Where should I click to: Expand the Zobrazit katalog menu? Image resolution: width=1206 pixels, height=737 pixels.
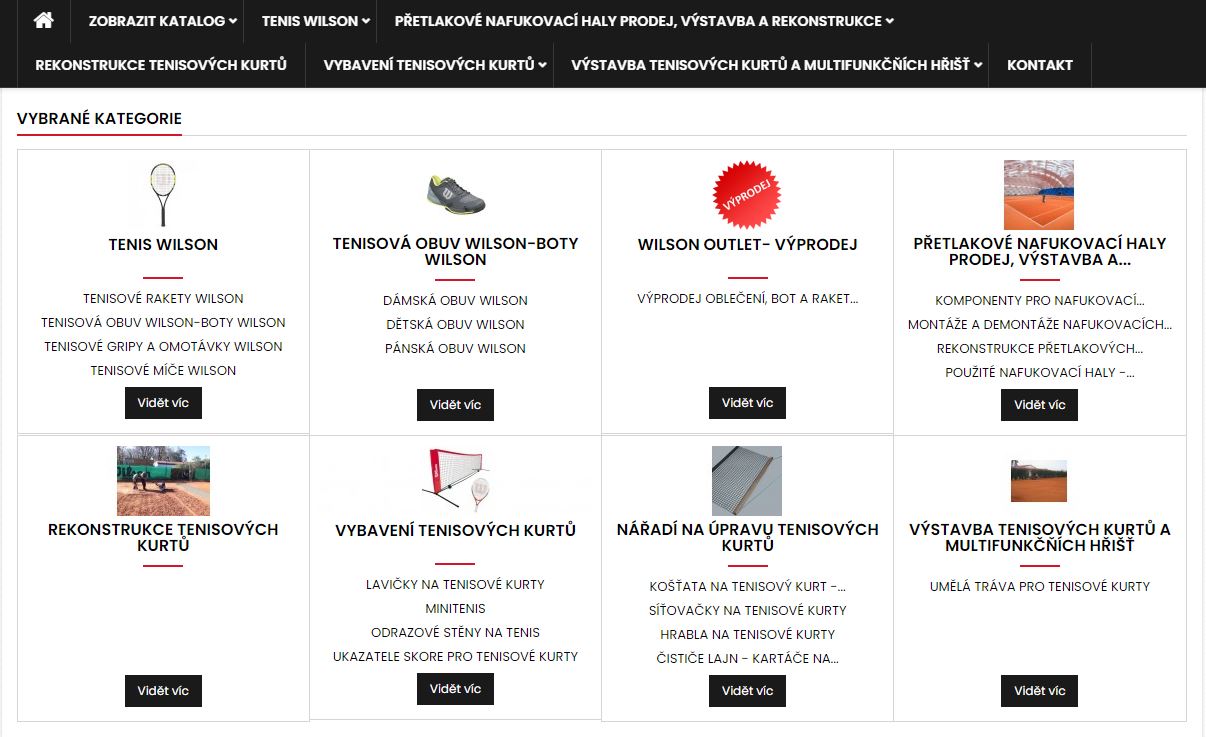[x=162, y=21]
